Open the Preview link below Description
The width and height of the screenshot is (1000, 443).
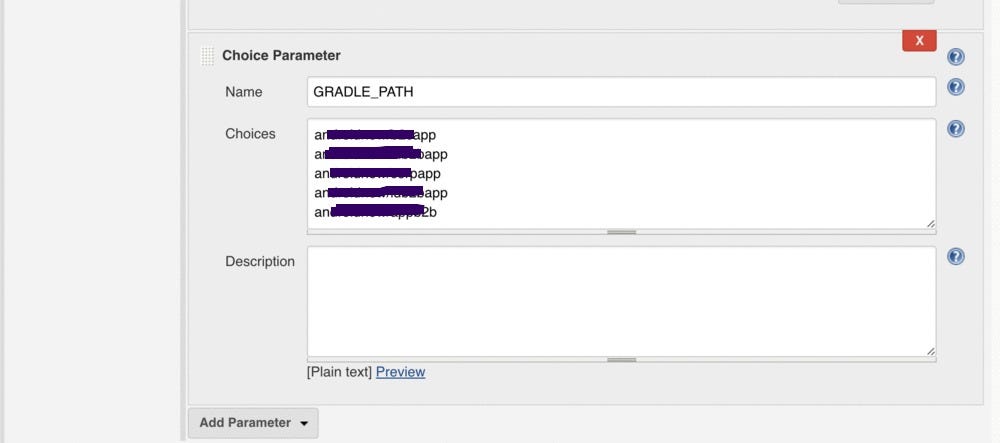click(400, 372)
